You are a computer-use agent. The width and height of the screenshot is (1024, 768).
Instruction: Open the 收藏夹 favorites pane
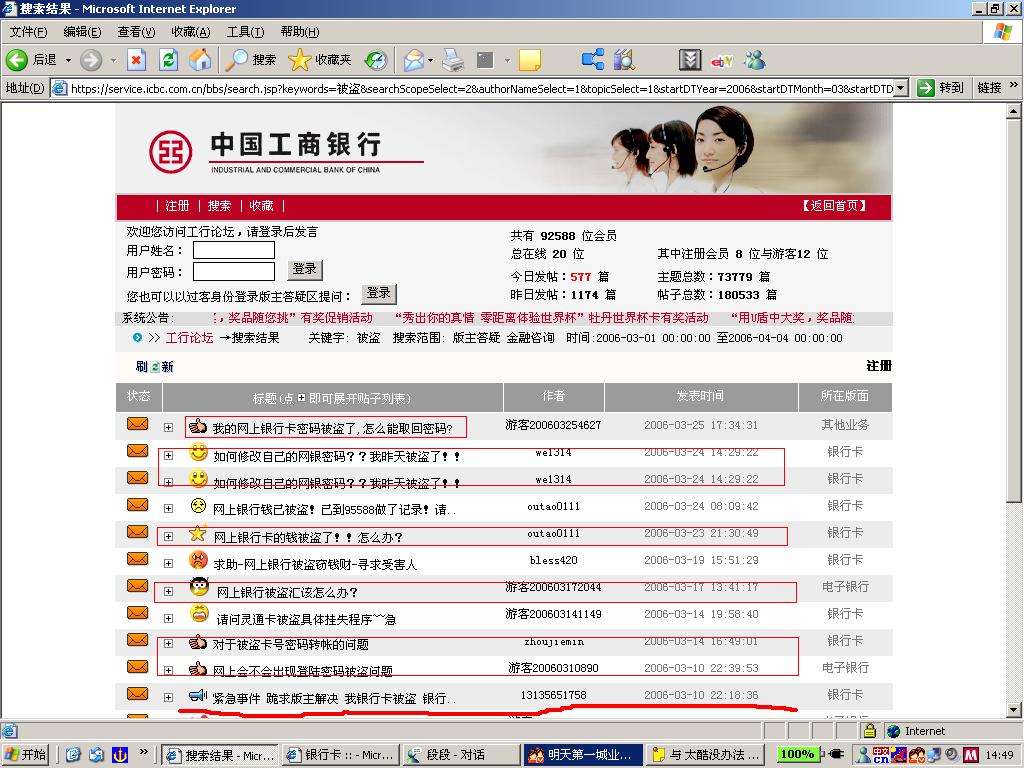click(320, 60)
